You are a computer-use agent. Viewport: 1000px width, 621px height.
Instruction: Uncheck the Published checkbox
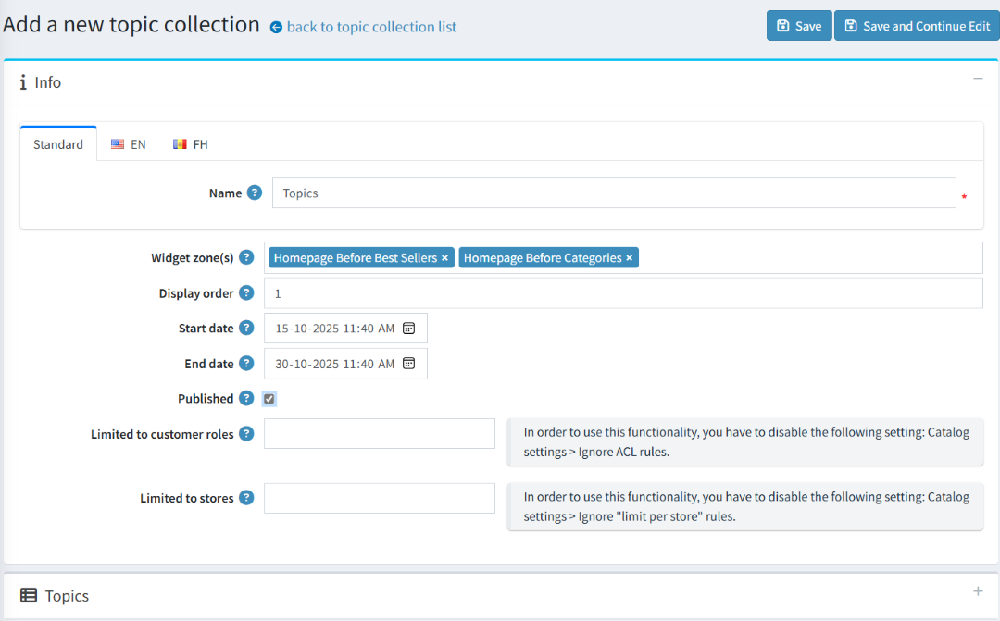click(270, 399)
